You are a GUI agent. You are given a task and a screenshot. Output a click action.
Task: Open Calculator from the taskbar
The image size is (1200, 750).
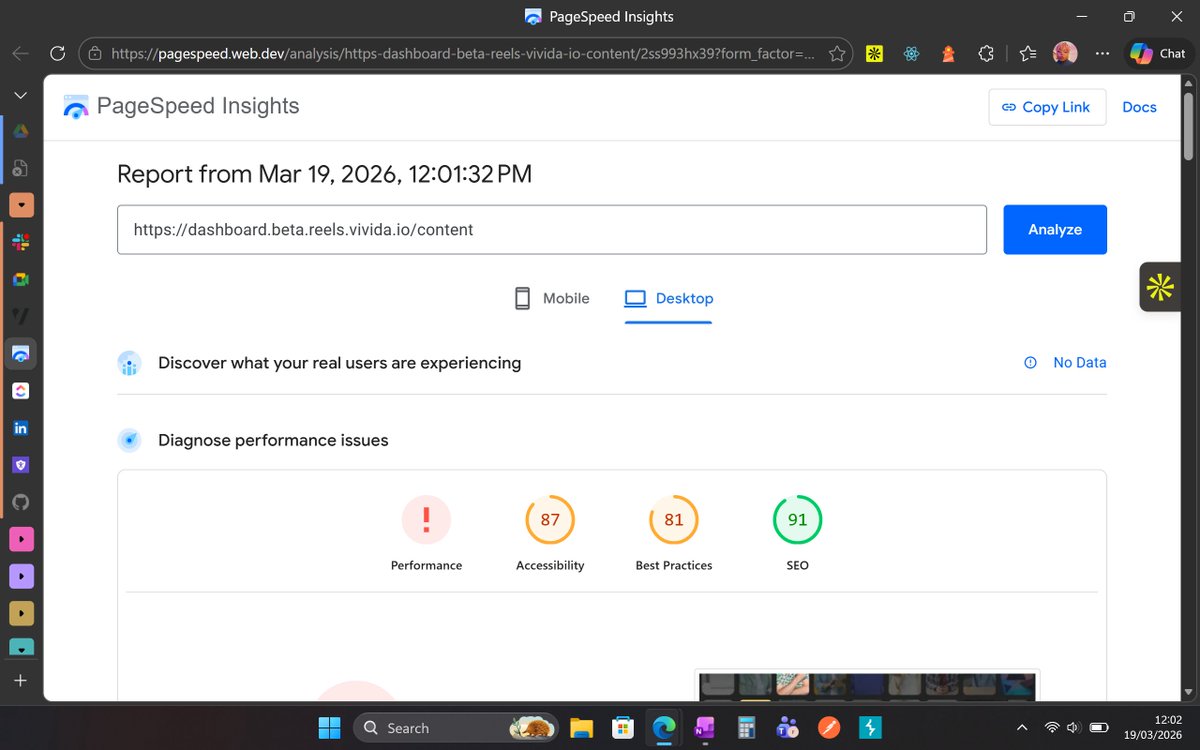pos(746,727)
